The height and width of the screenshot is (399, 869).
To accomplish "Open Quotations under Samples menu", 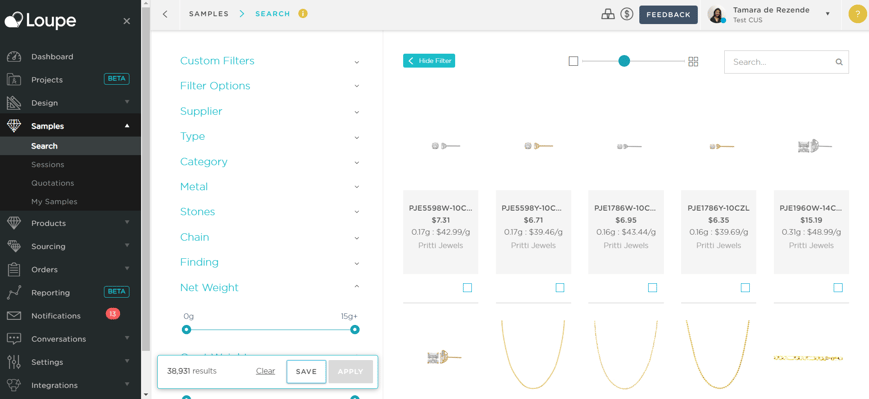I will pyautogui.click(x=53, y=183).
